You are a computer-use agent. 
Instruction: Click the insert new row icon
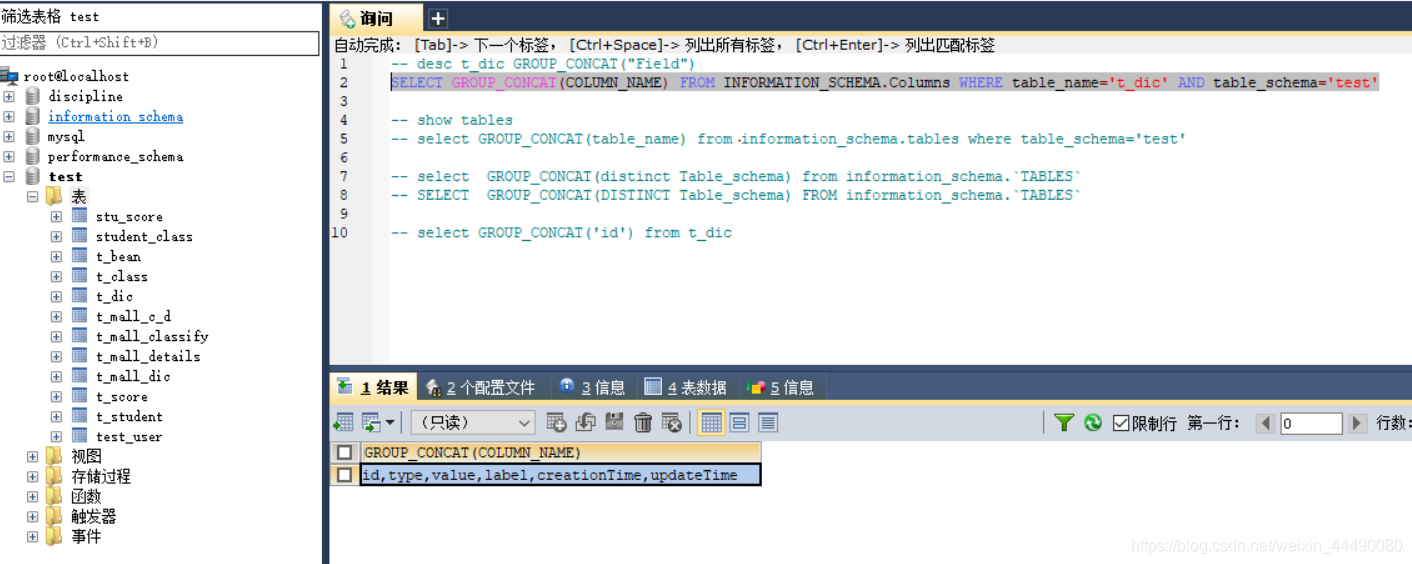(x=556, y=423)
